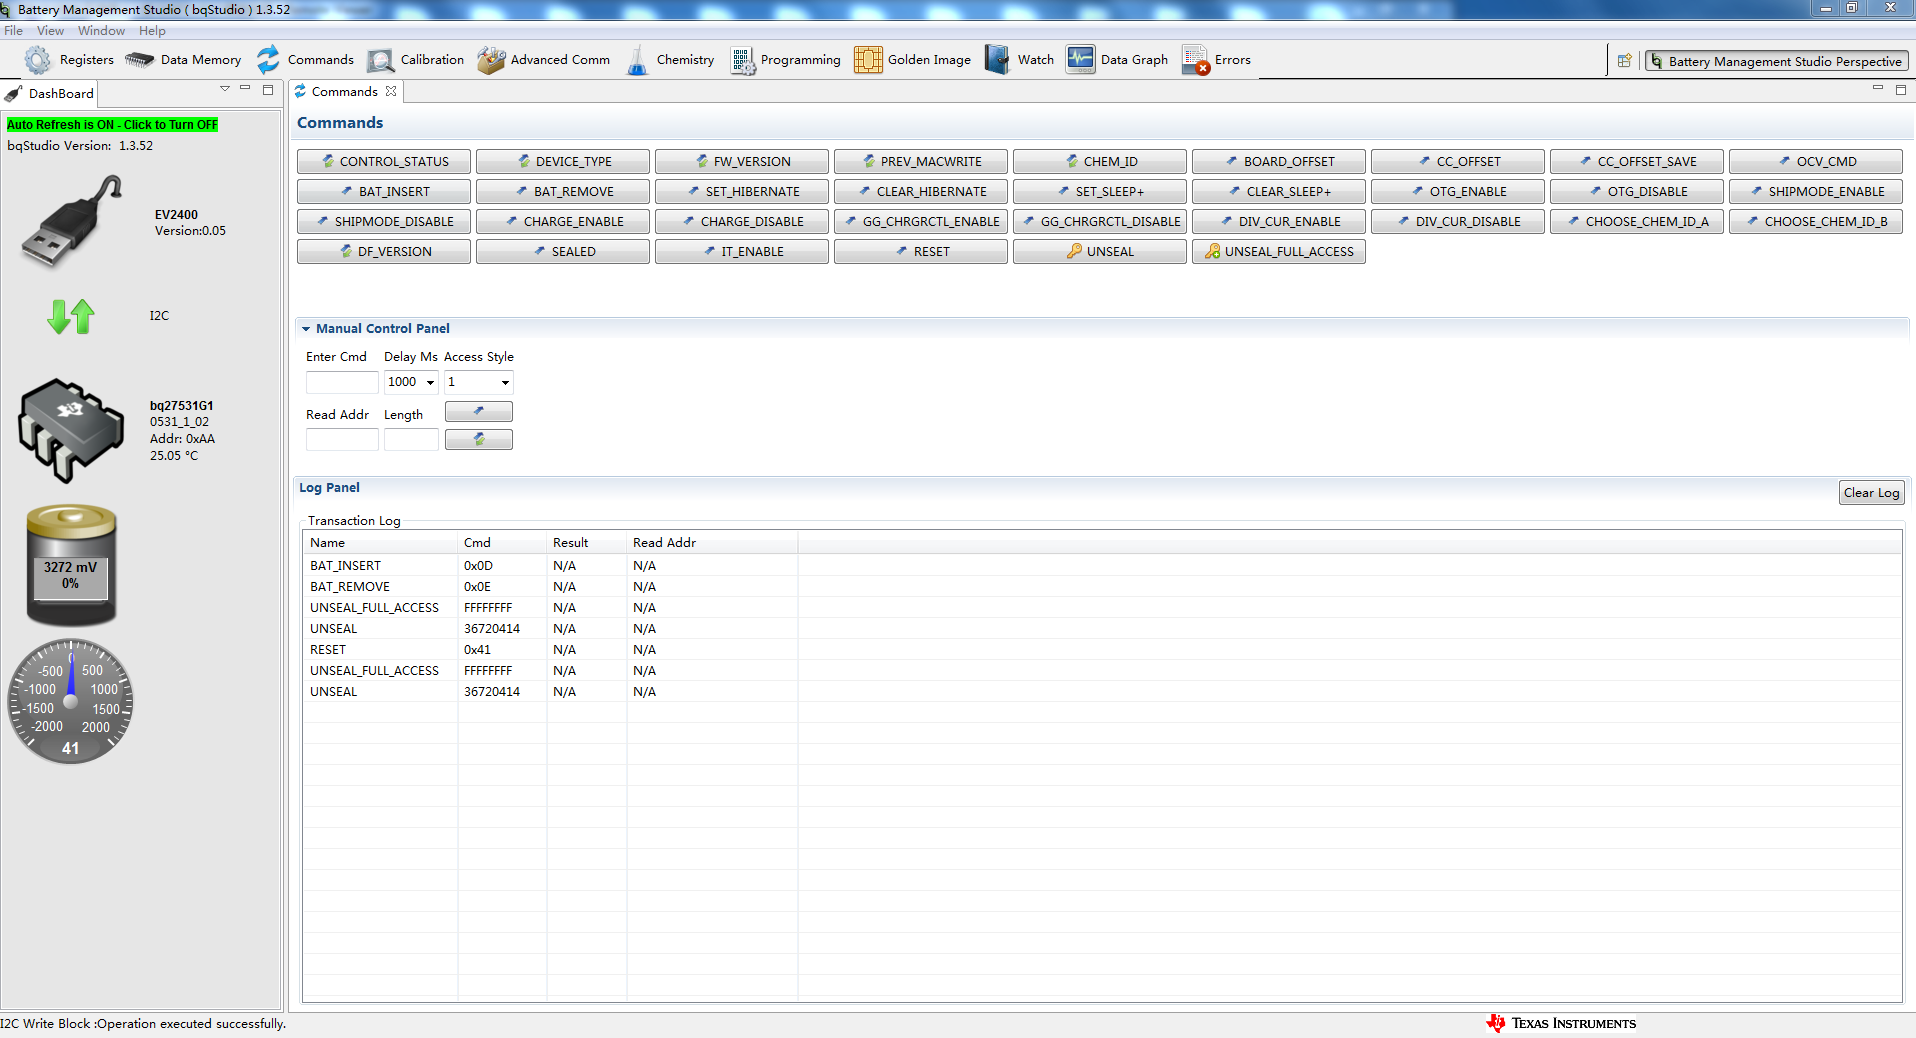The height and width of the screenshot is (1038, 1916).
Task: Click the CHARGE_ENABLE command button
Action: point(563,222)
